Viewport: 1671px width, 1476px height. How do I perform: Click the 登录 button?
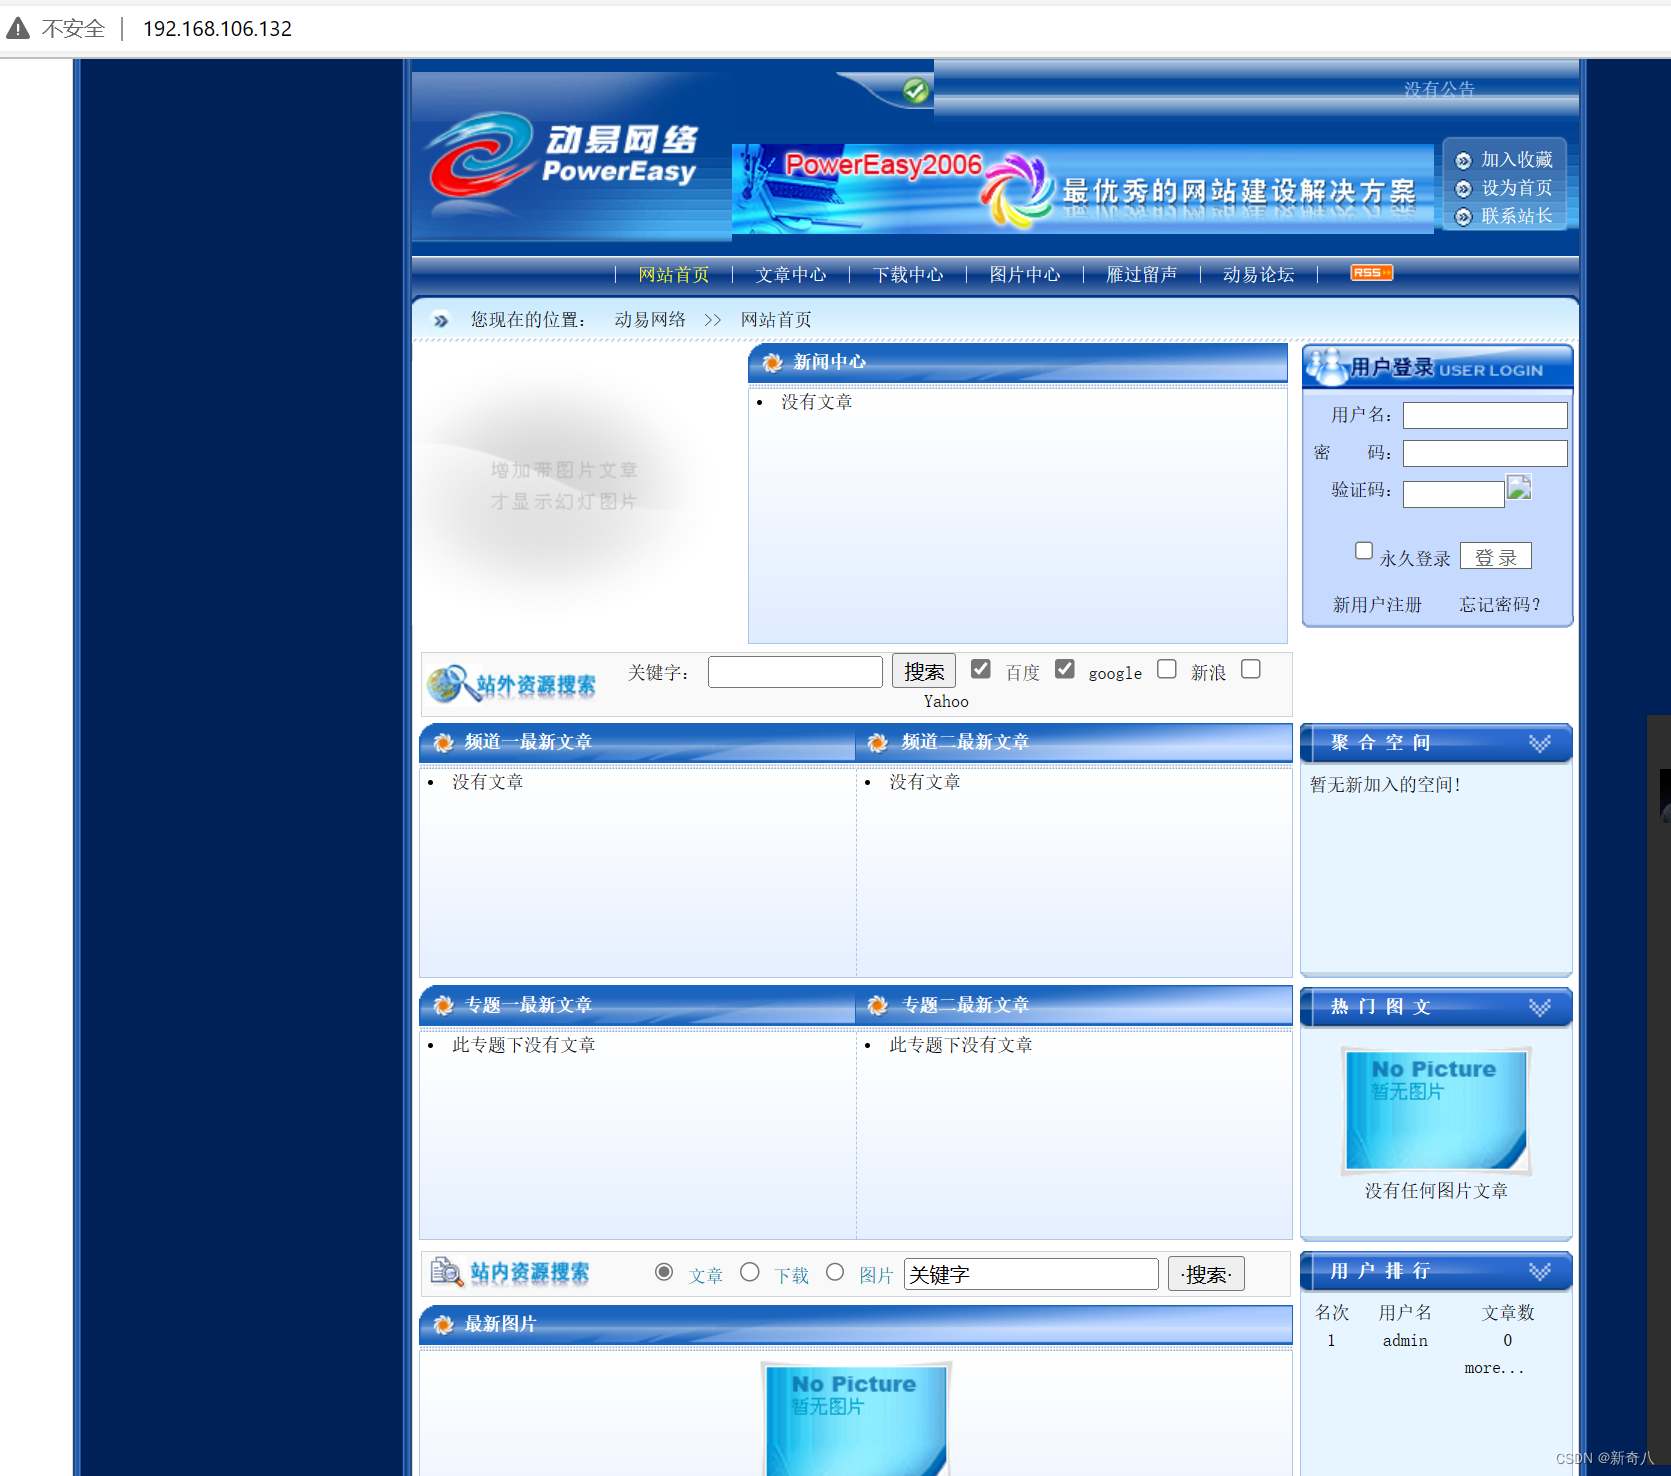[x=1496, y=557]
